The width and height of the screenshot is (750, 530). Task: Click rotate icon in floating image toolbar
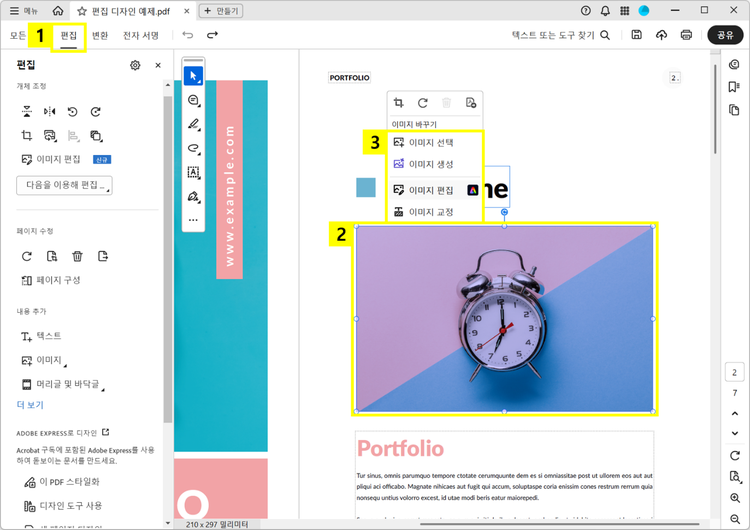423,103
